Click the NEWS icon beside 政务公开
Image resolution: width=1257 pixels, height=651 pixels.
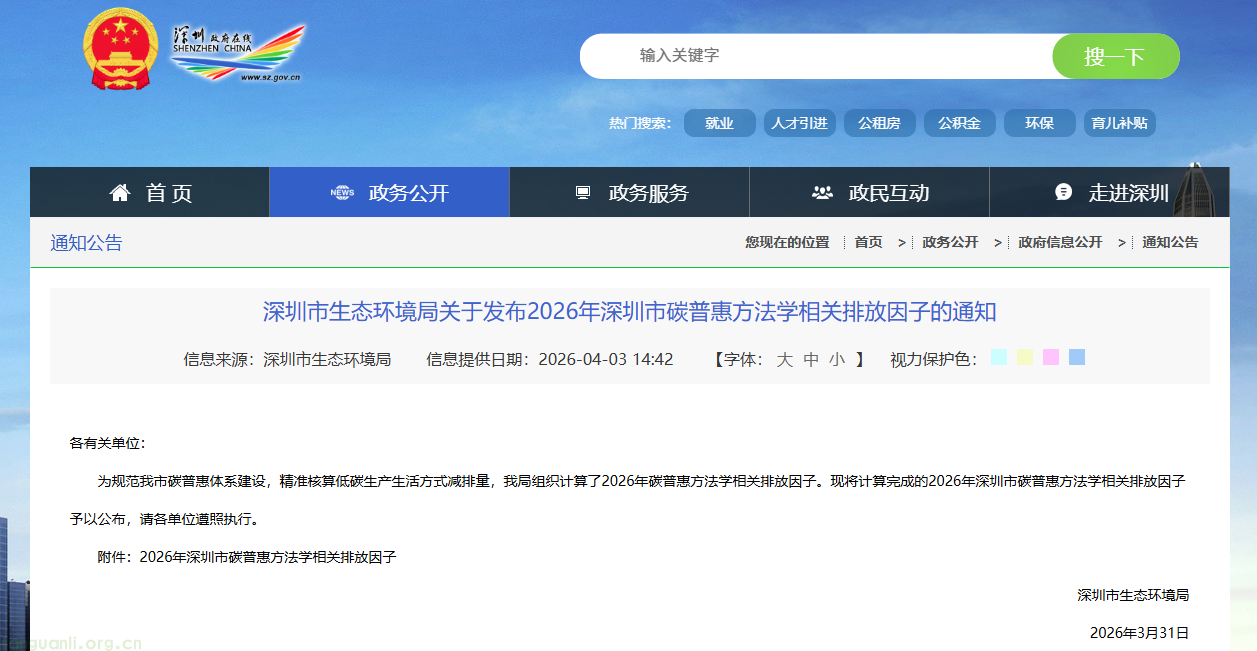coord(343,192)
